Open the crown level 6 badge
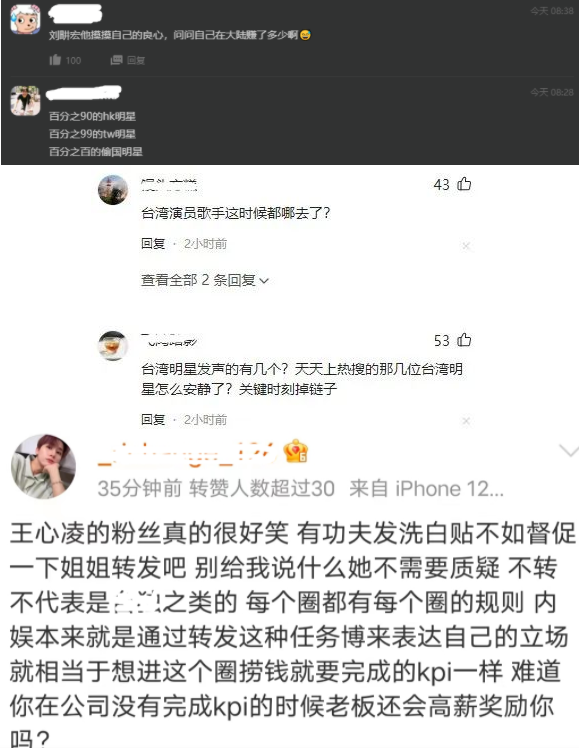 (295, 451)
